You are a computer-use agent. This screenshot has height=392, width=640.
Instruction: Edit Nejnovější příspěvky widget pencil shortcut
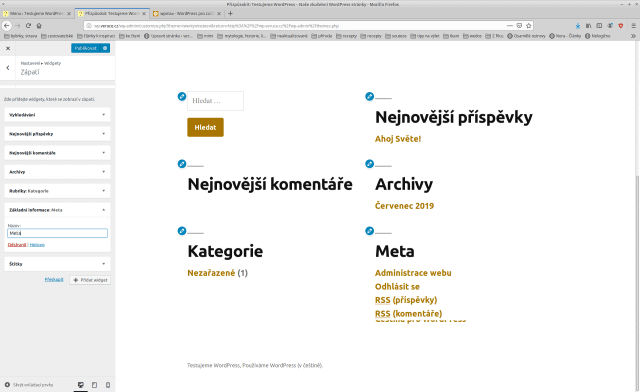coord(369,96)
